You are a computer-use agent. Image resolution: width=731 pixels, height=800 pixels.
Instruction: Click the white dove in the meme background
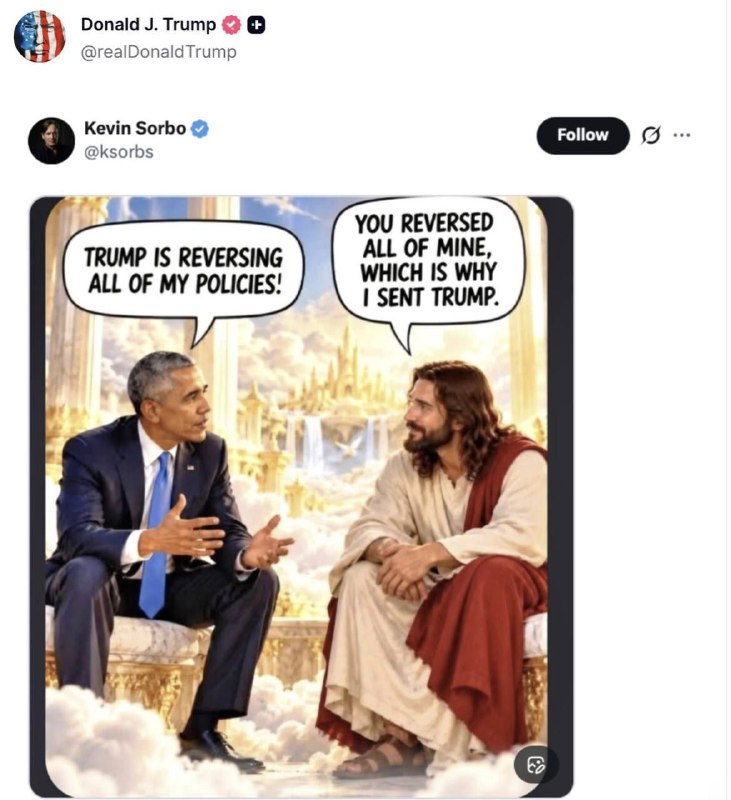pyautogui.click(x=349, y=448)
